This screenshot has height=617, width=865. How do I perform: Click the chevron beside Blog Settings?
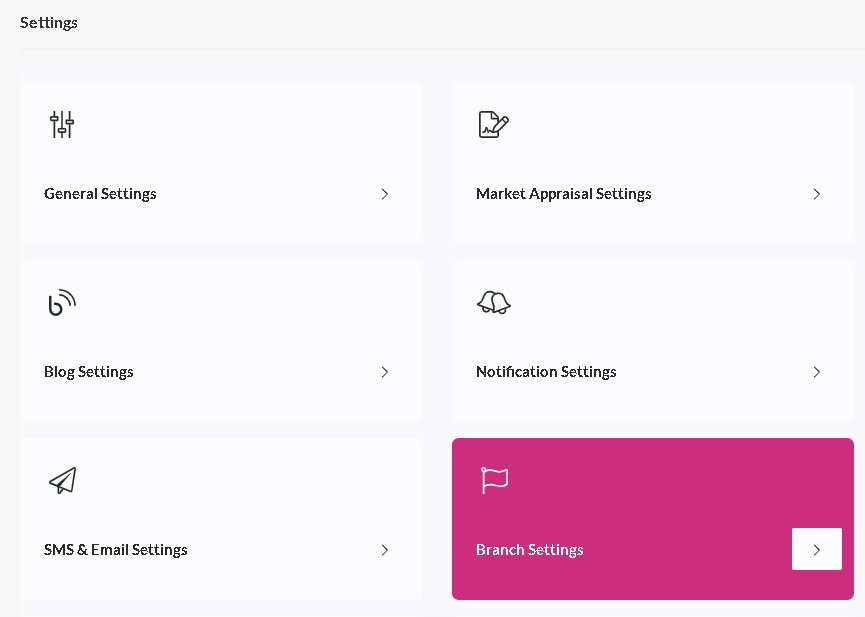[385, 372]
